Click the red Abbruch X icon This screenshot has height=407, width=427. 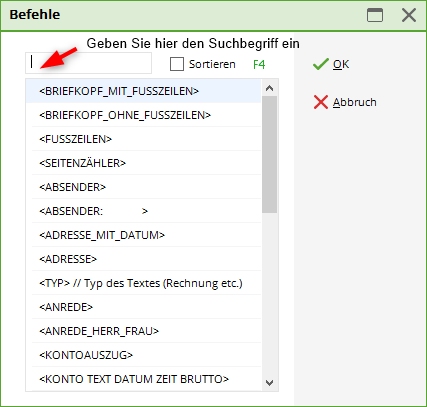pyautogui.click(x=321, y=102)
